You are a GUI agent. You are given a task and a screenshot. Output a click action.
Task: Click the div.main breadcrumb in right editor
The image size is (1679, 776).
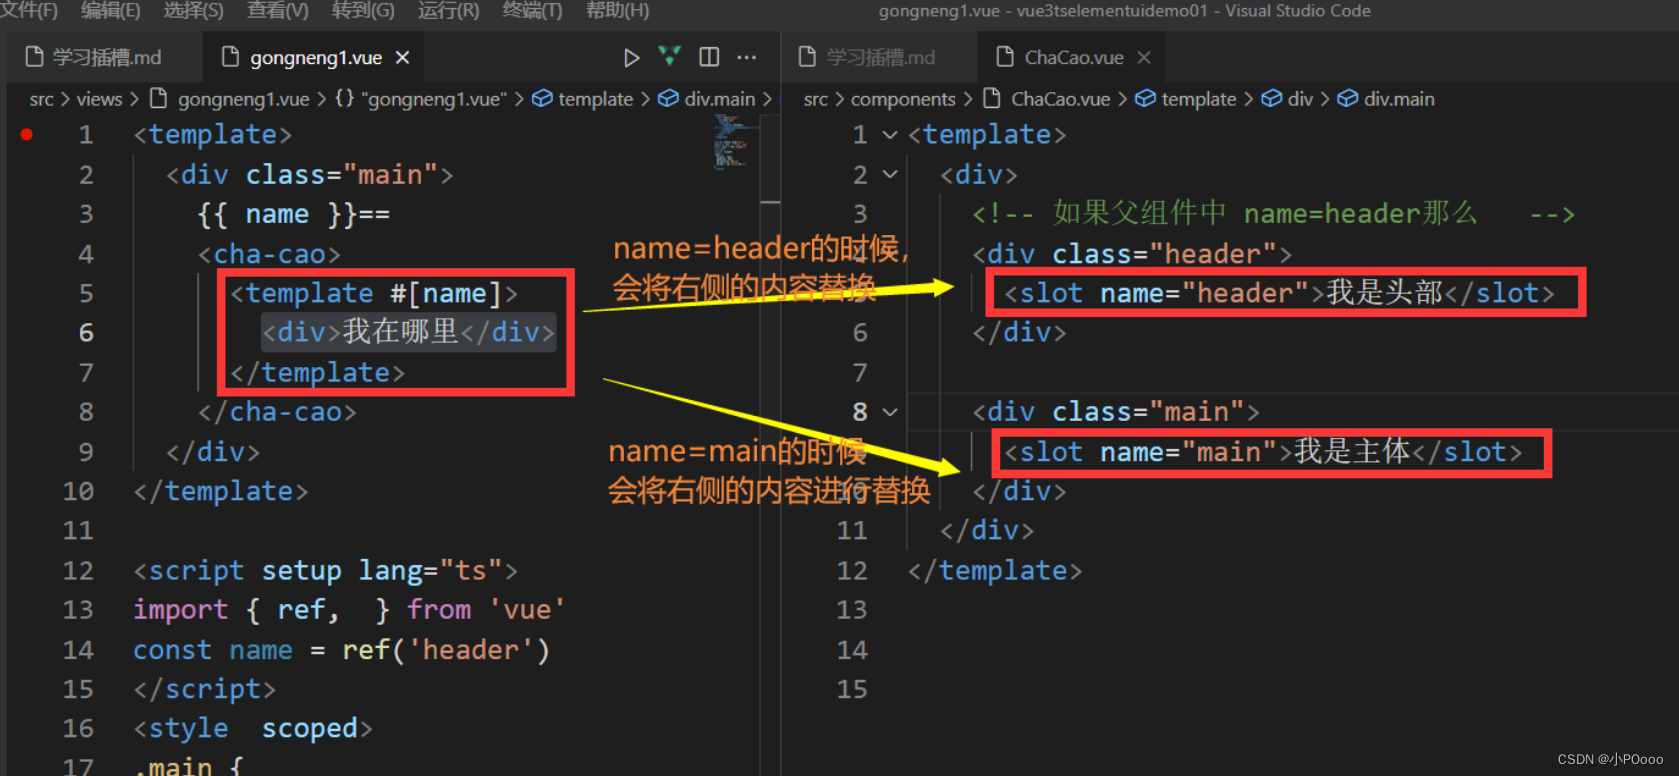[1386, 99]
